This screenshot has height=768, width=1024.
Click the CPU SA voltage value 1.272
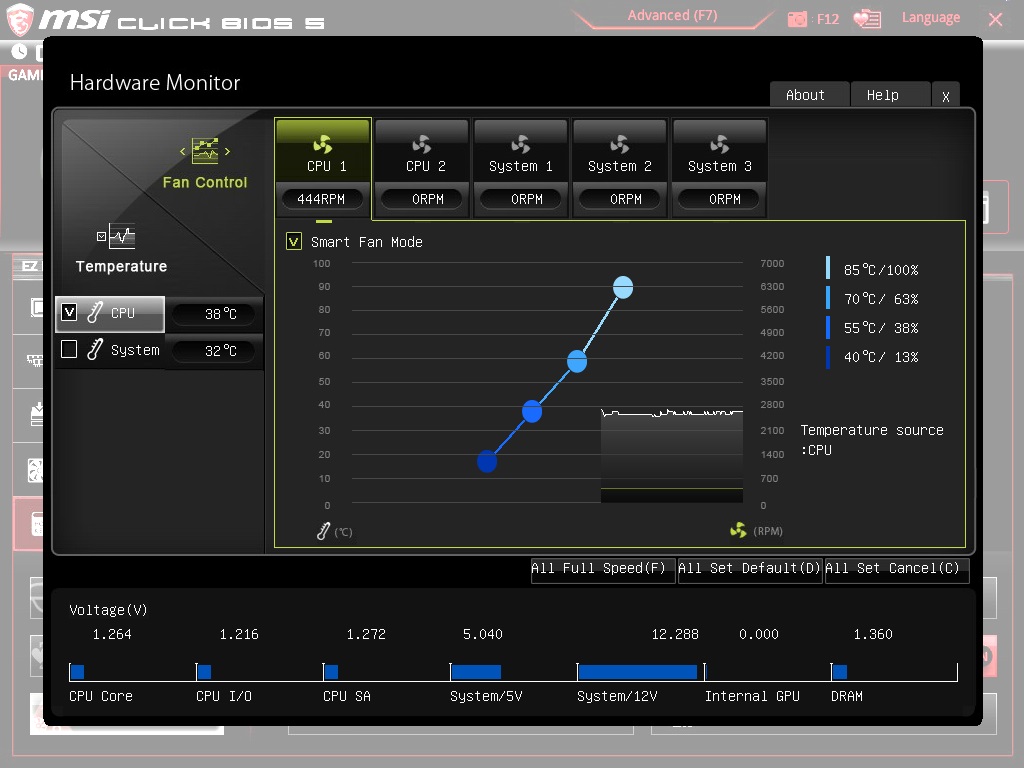point(366,634)
